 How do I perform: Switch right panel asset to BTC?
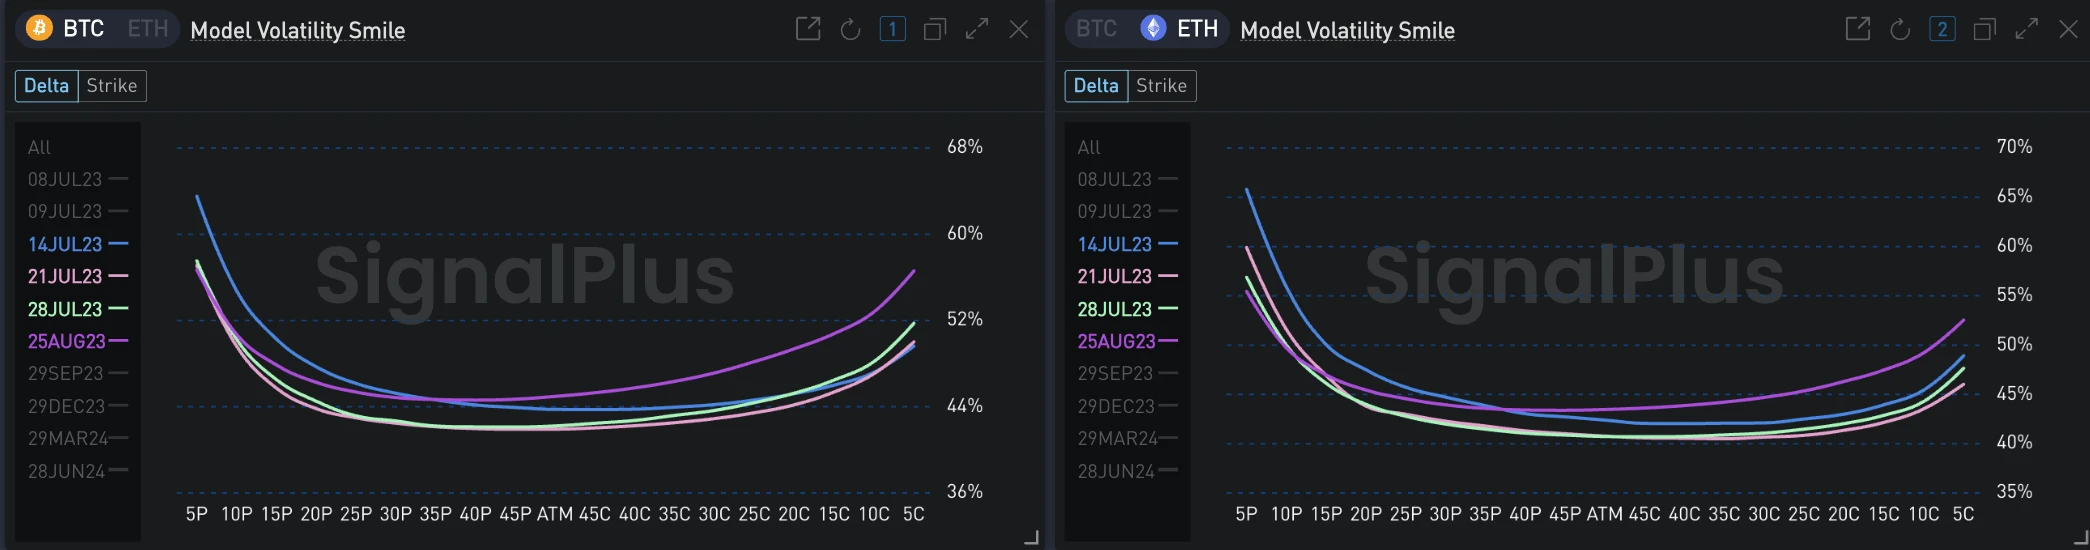click(1097, 29)
